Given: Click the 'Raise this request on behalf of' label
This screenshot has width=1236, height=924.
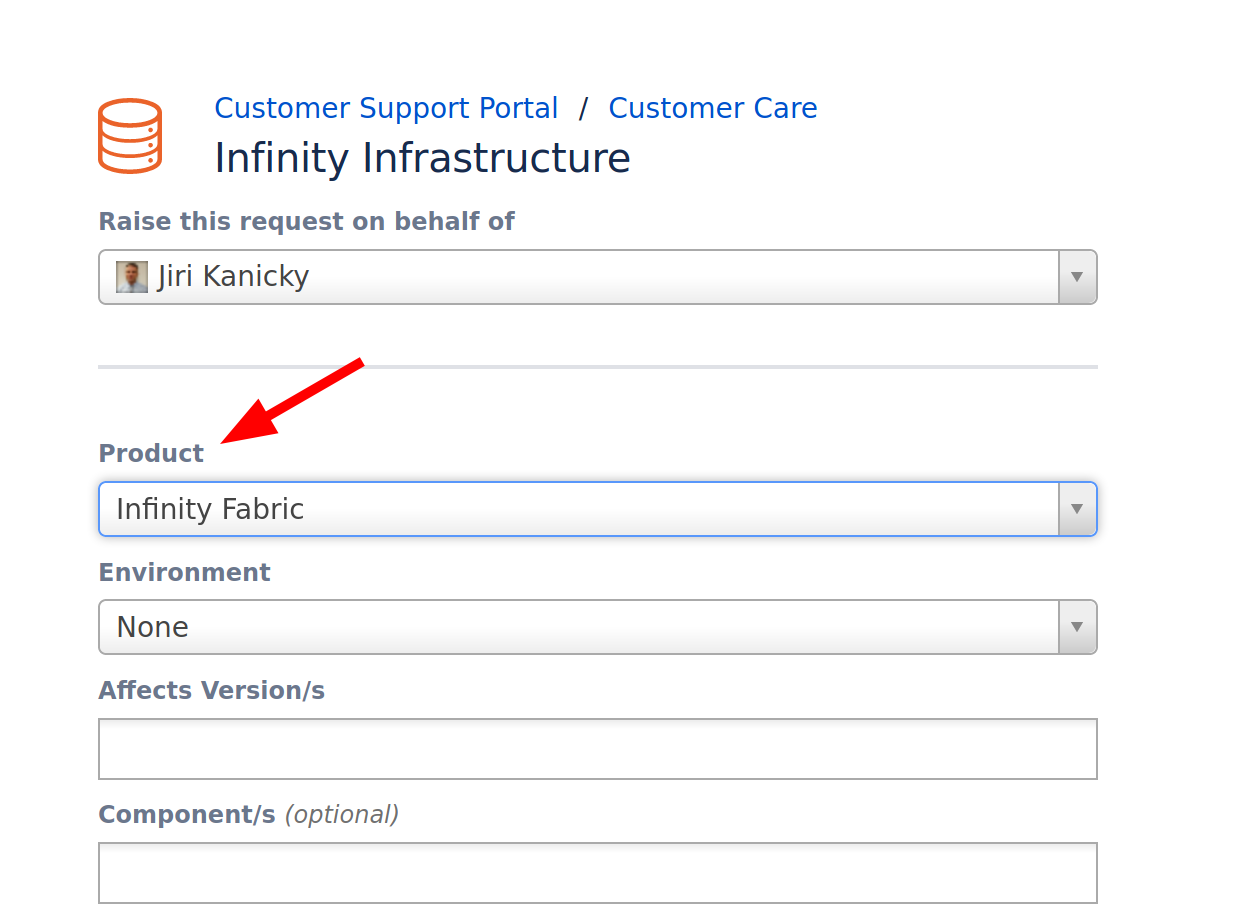Looking at the screenshot, I should click(306, 221).
